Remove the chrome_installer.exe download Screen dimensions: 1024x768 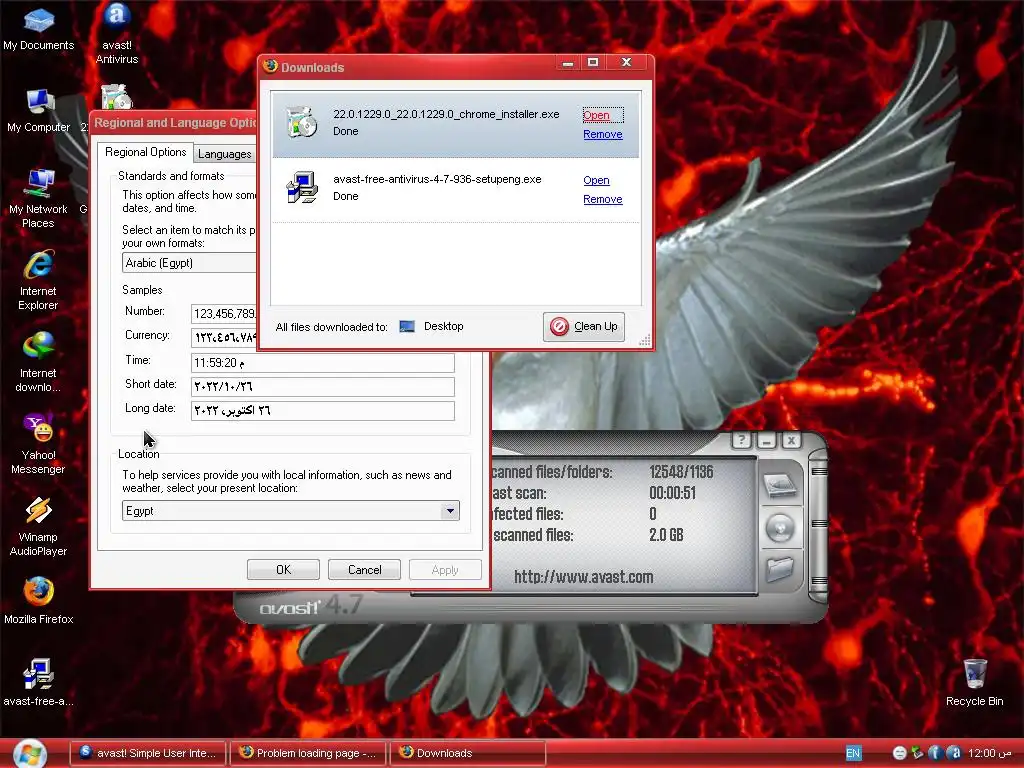603,135
